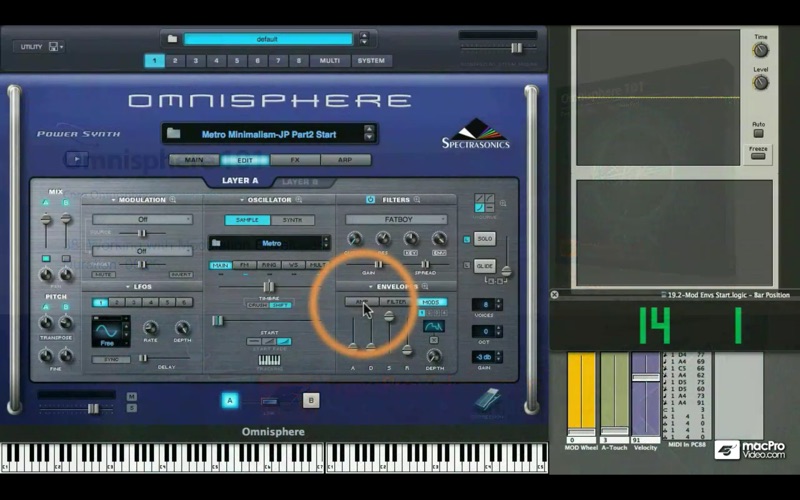Step the Voices value arrows
Screen dimensions: 800x500
click(498, 305)
